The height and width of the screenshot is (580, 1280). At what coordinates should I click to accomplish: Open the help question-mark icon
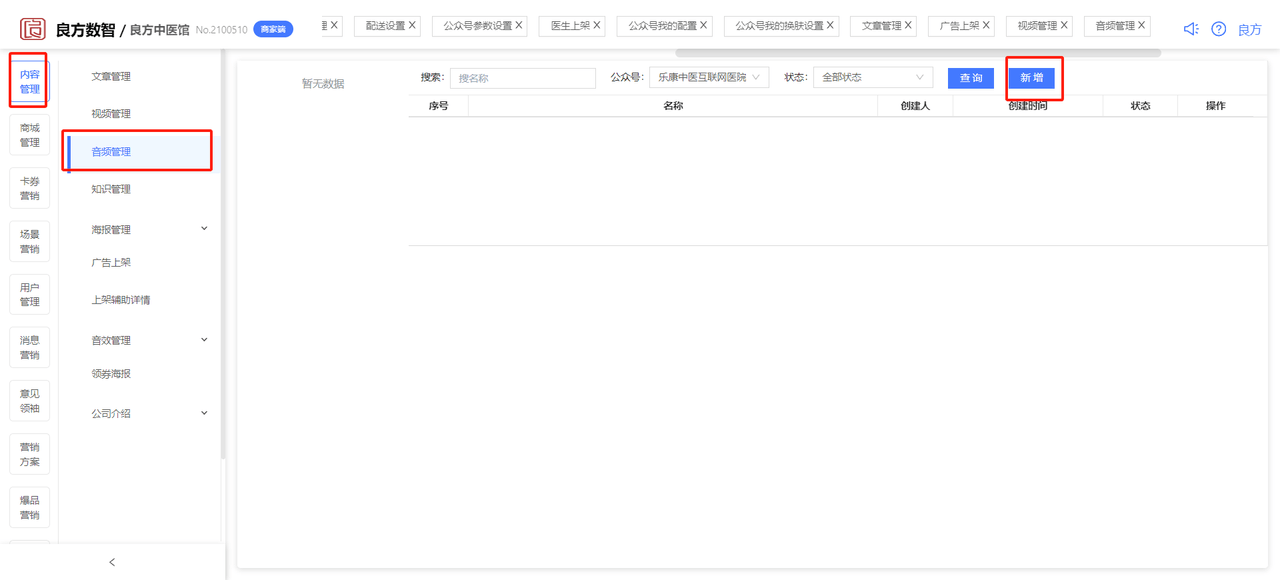coord(1218,29)
